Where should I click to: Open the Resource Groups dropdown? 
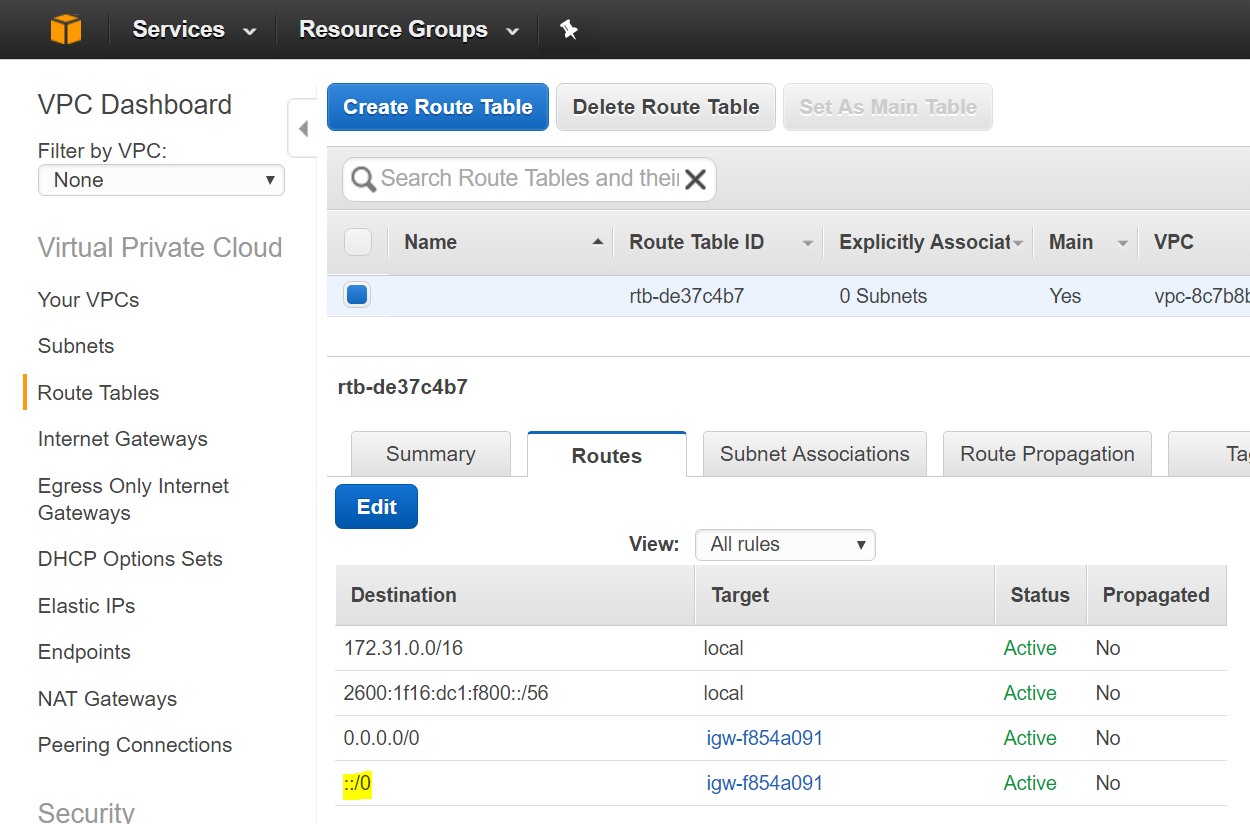click(x=410, y=30)
